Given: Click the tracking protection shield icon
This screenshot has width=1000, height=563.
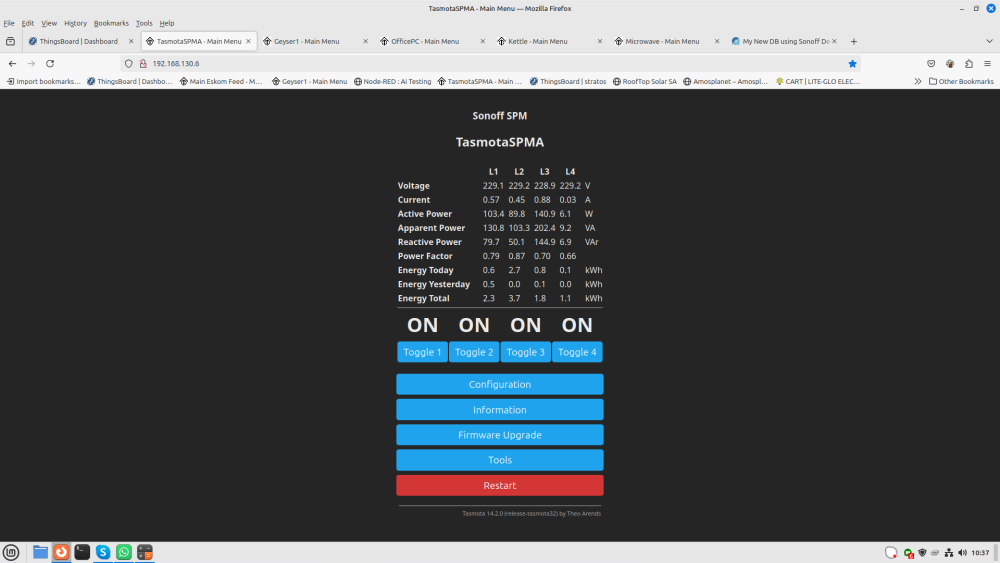Looking at the screenshot, I should point(129,64).
